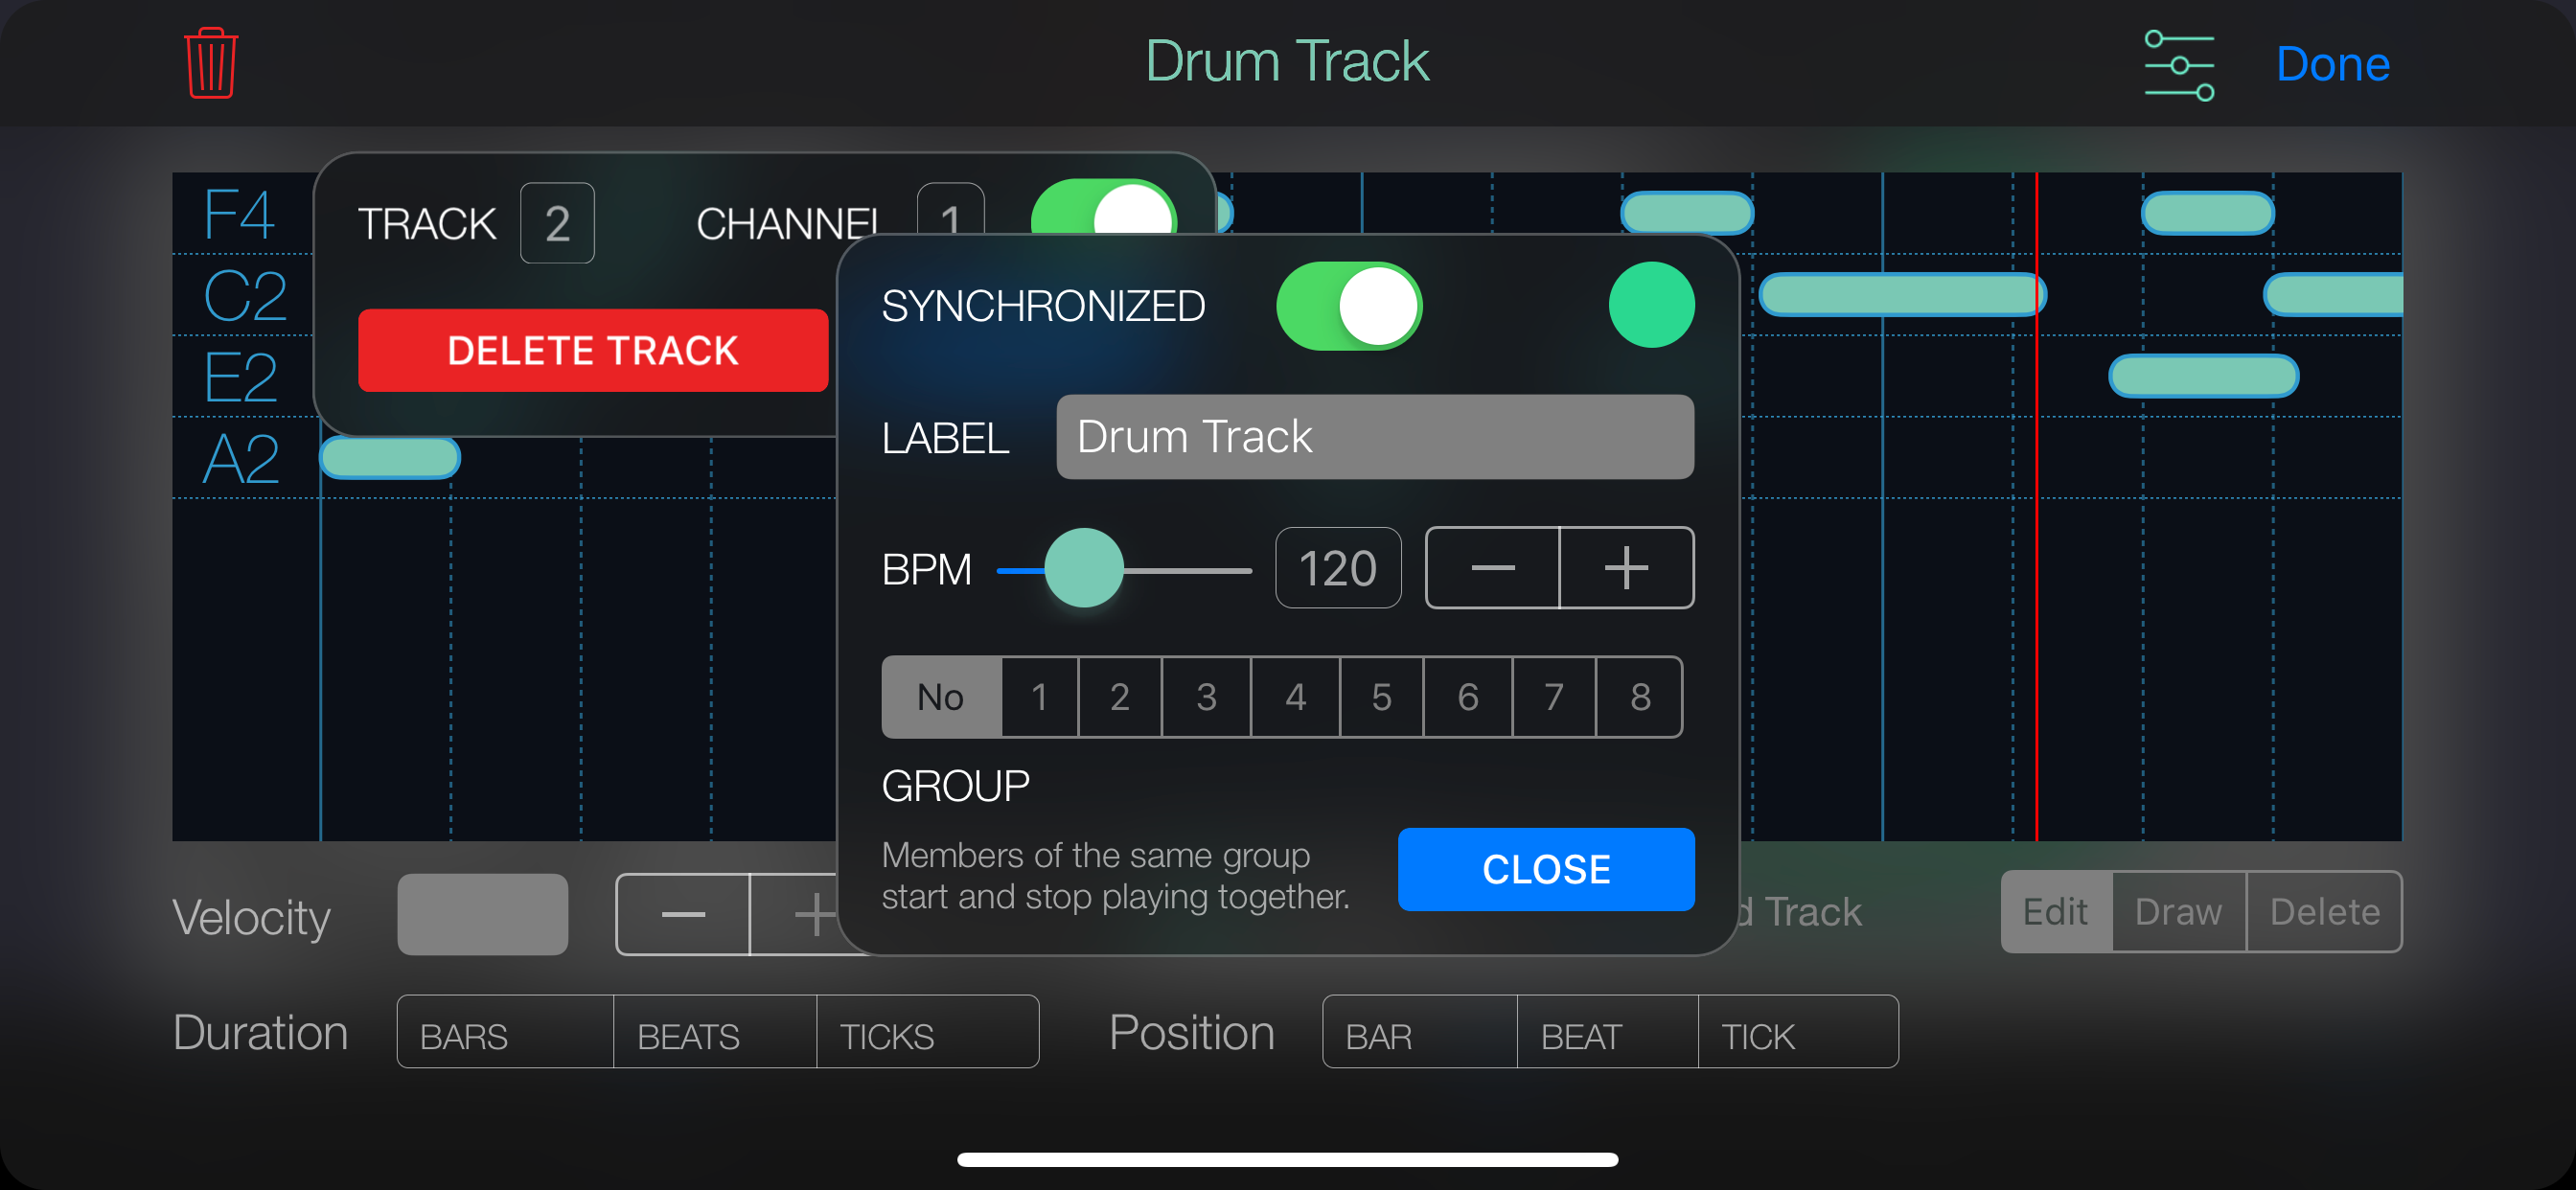Open the TRACK number box
Image resolution: width=2576 pixels, height=1190 pixels.
(557, 223)
